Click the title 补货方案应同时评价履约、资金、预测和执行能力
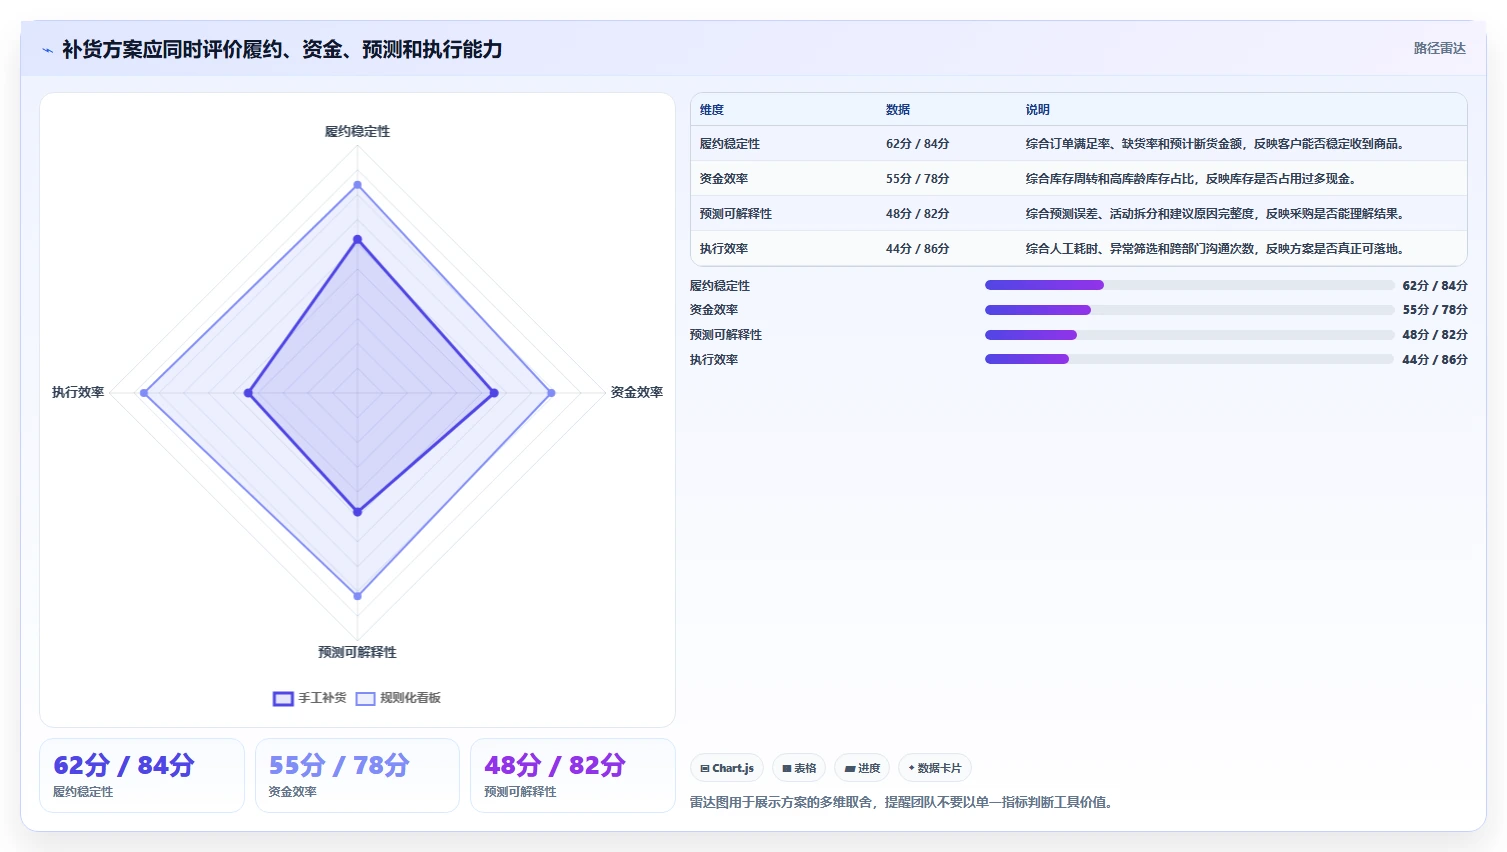 point(282,49)
